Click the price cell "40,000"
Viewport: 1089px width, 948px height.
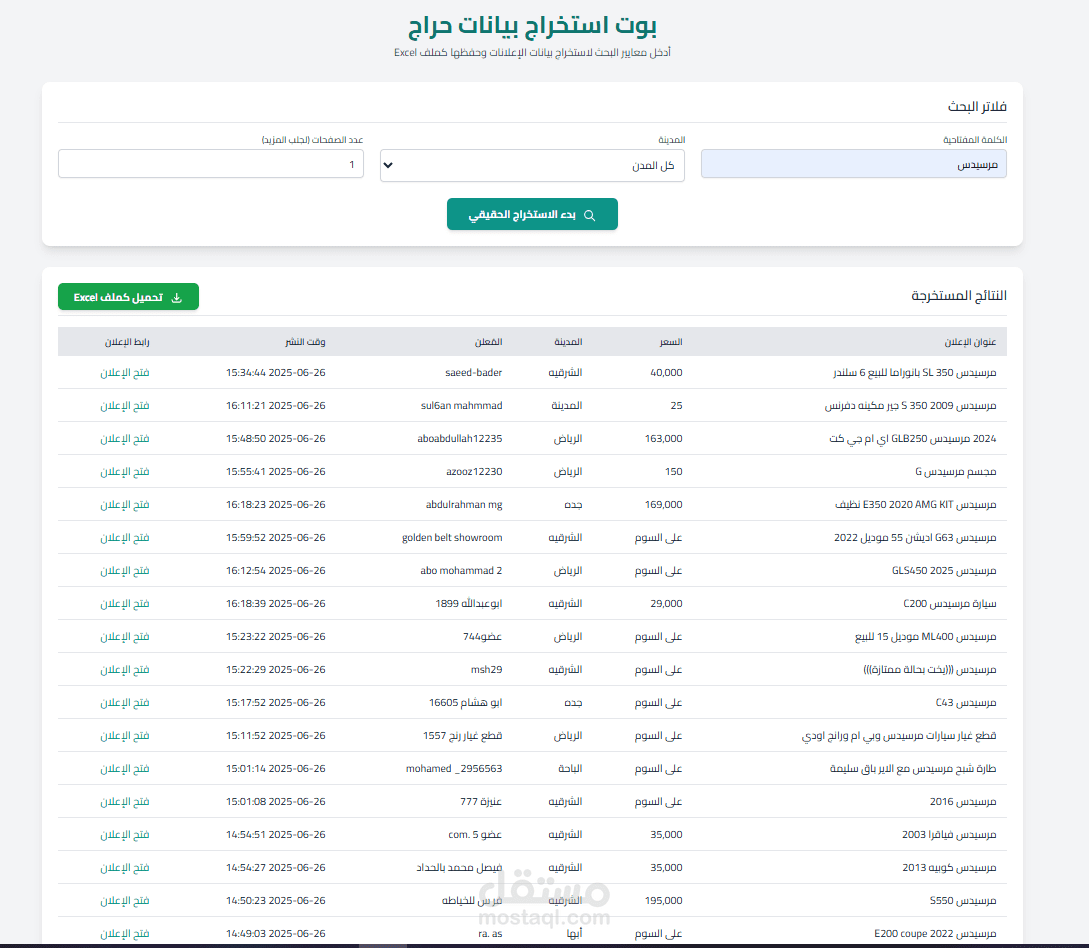(666, 373)
